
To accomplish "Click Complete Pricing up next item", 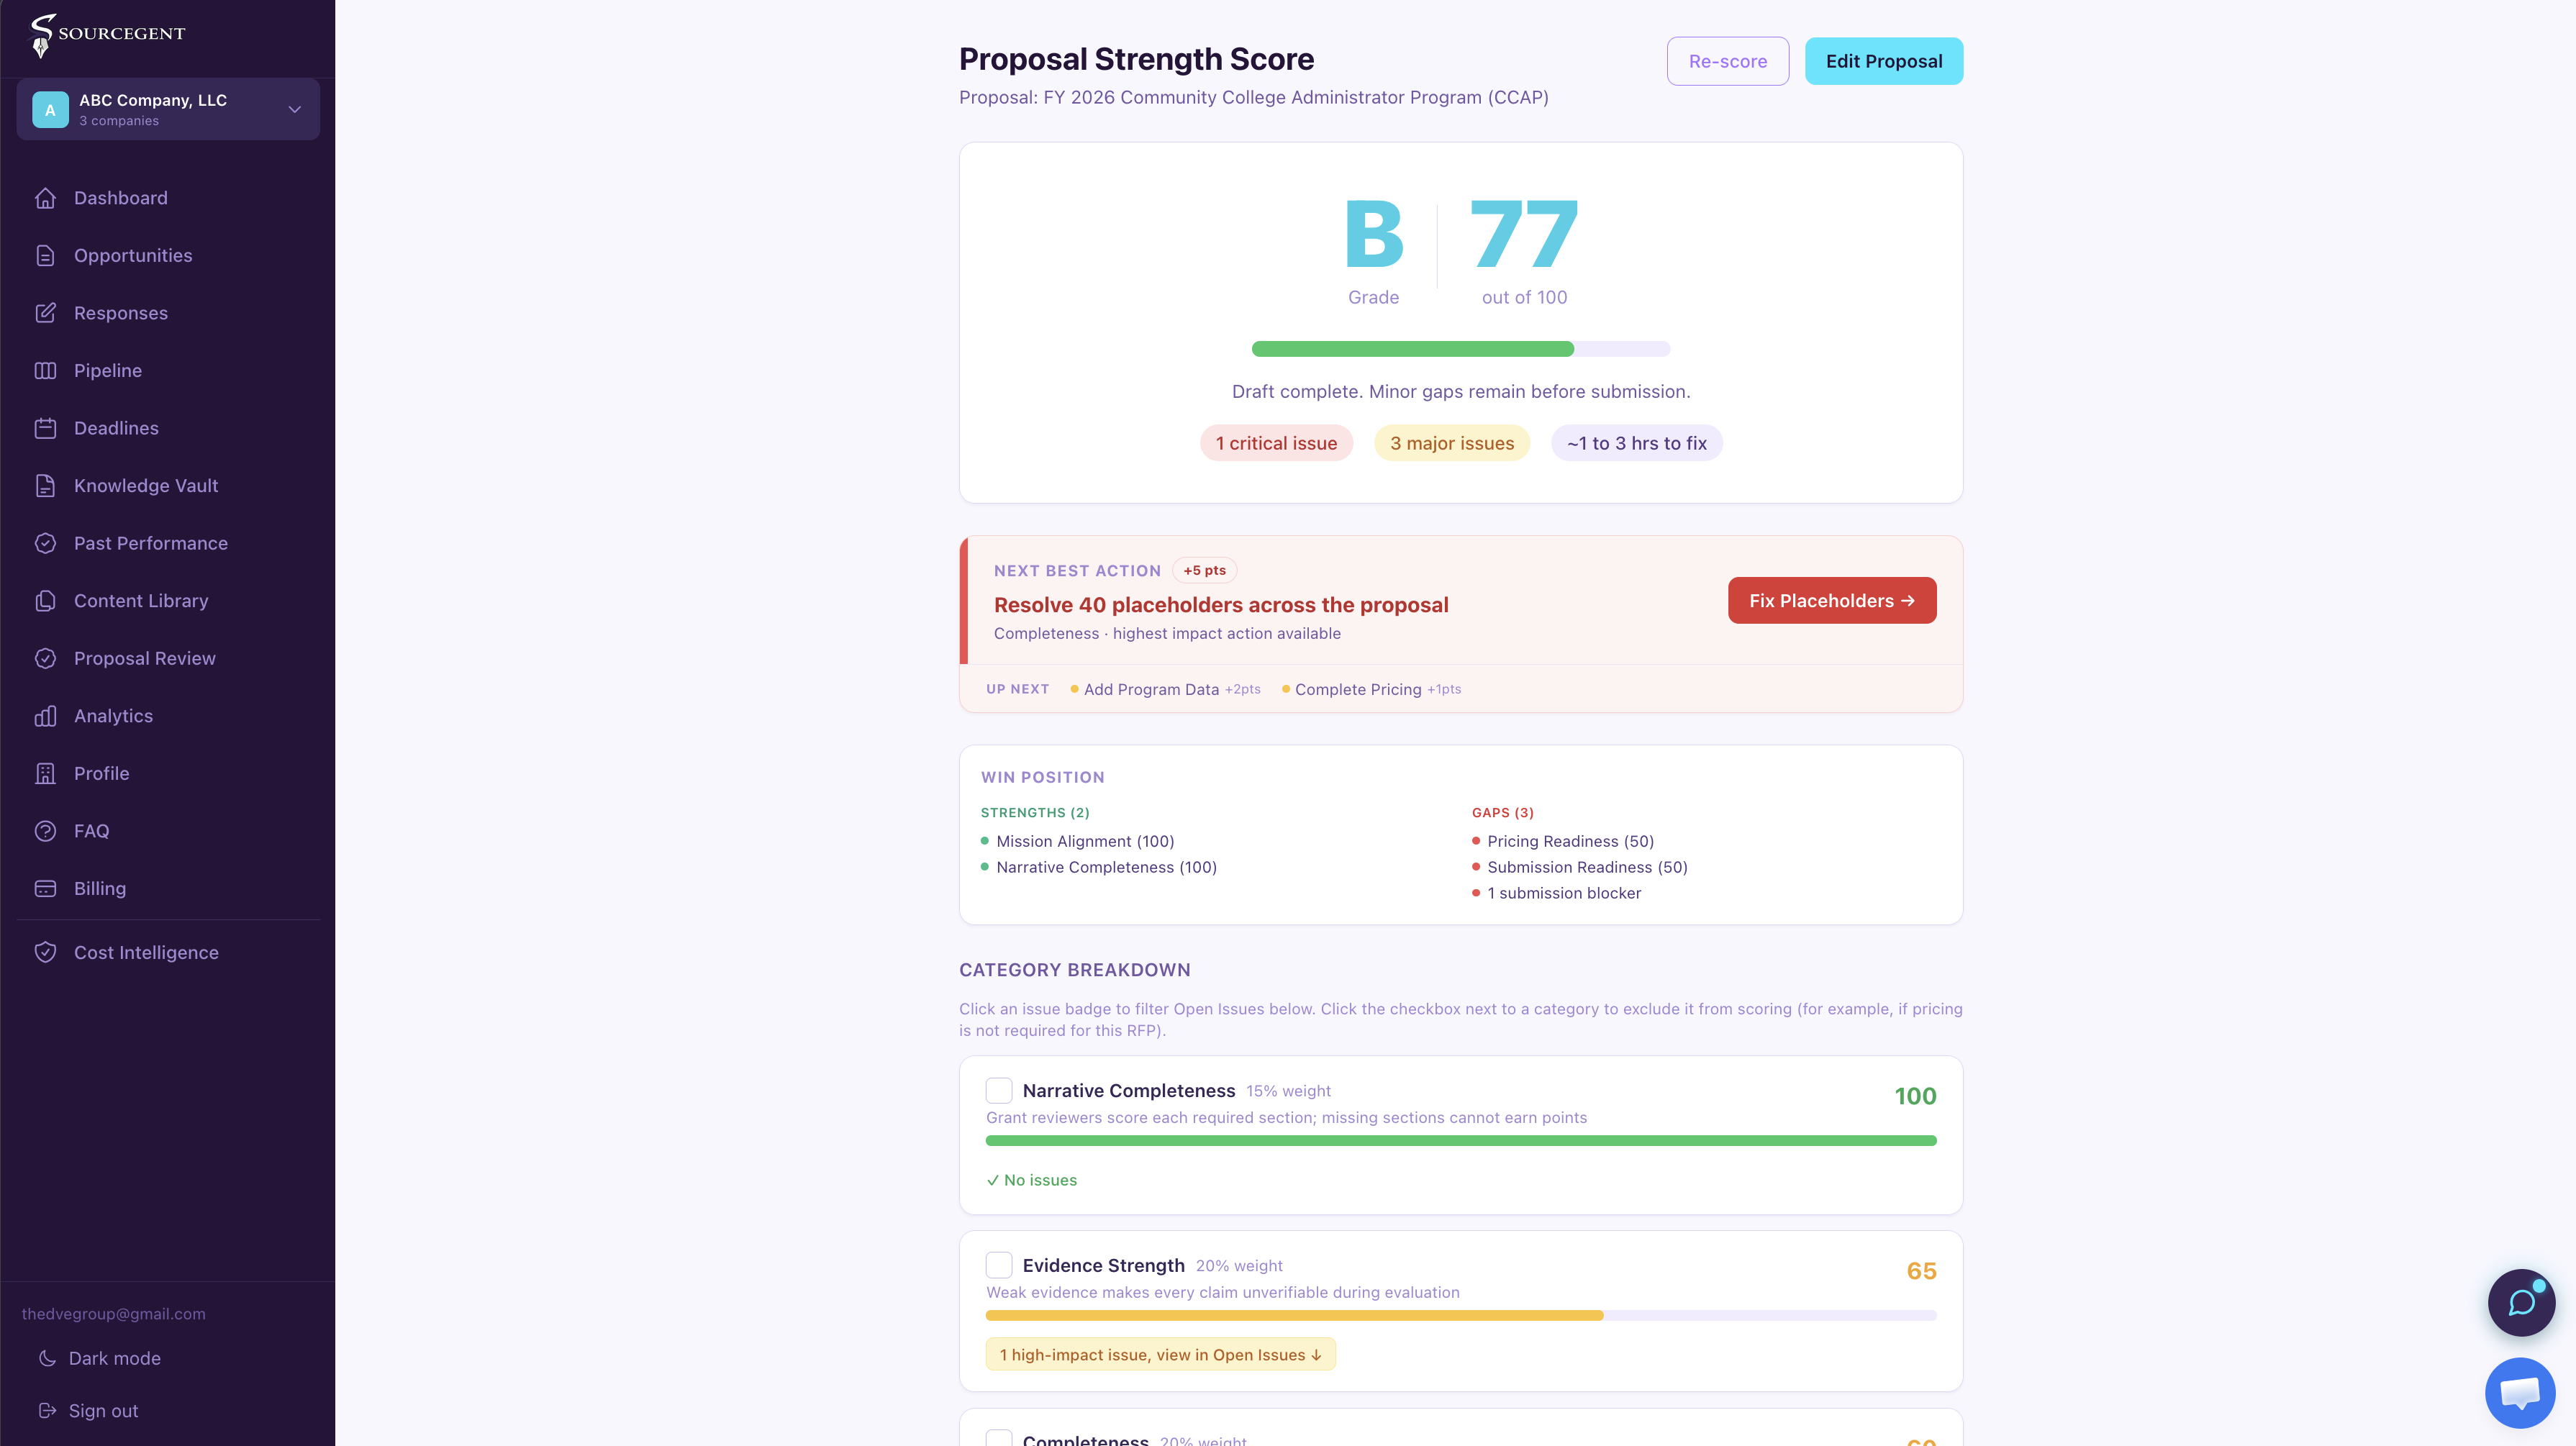I will (1371, 689).
